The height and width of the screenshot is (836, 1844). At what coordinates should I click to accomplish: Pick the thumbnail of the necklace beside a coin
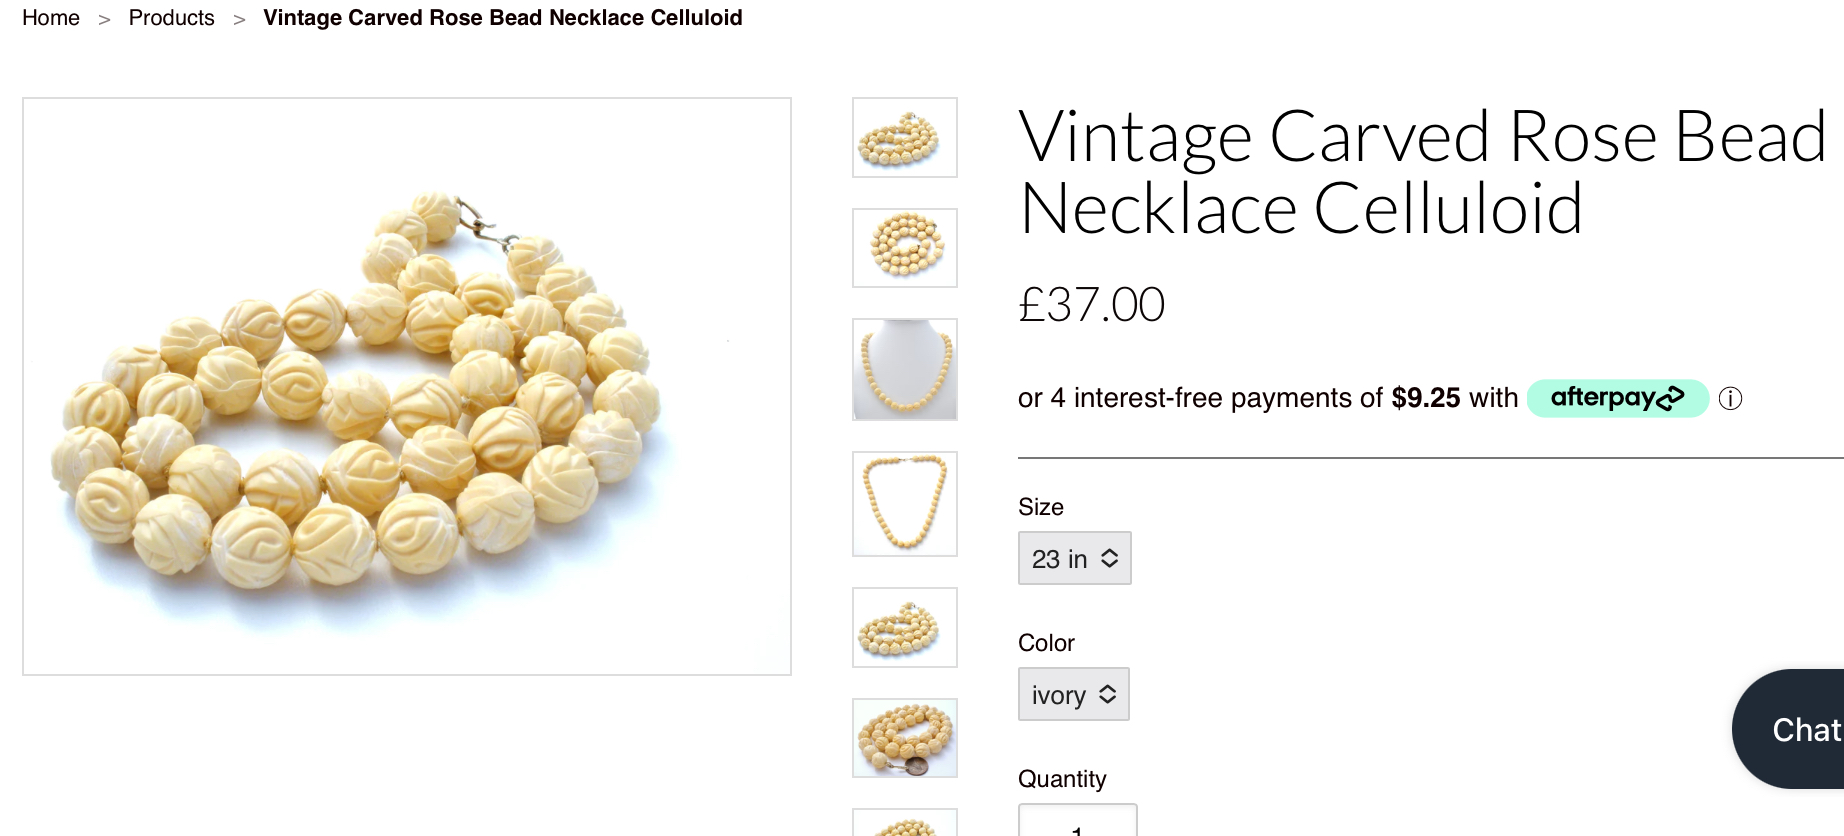tap(904, 738)
